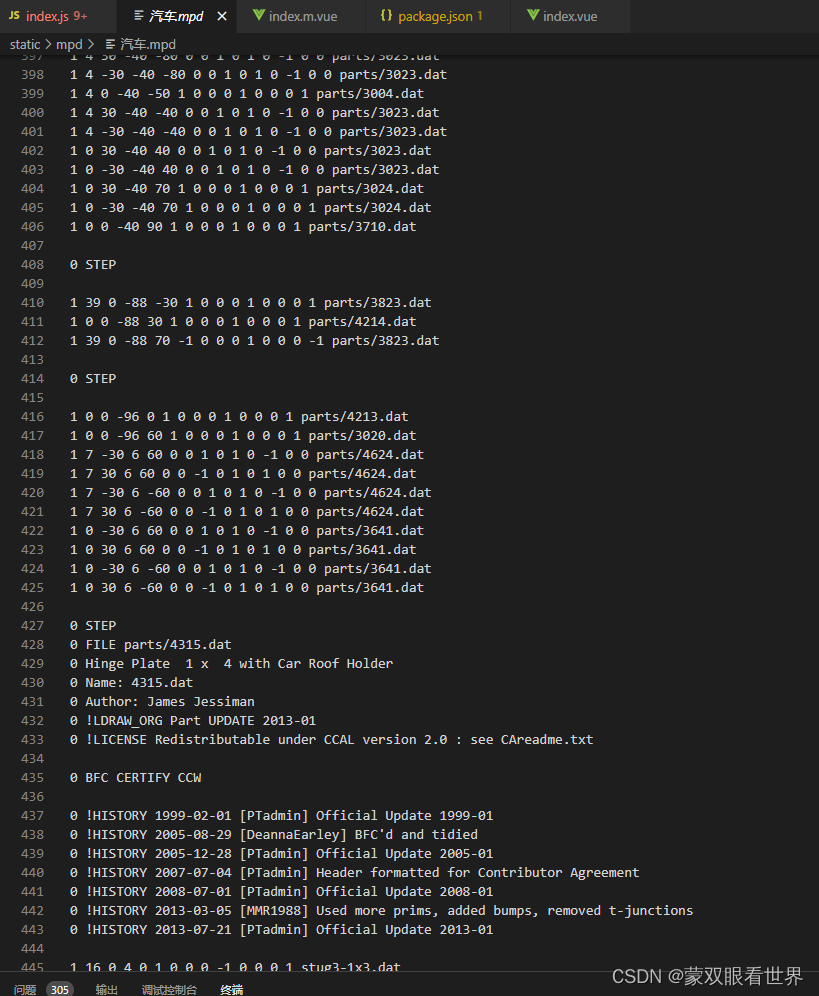This screenshot has height=996, width=819.
Task: Click line number 435 in the editor gutter
Action: tap(32, 777)
